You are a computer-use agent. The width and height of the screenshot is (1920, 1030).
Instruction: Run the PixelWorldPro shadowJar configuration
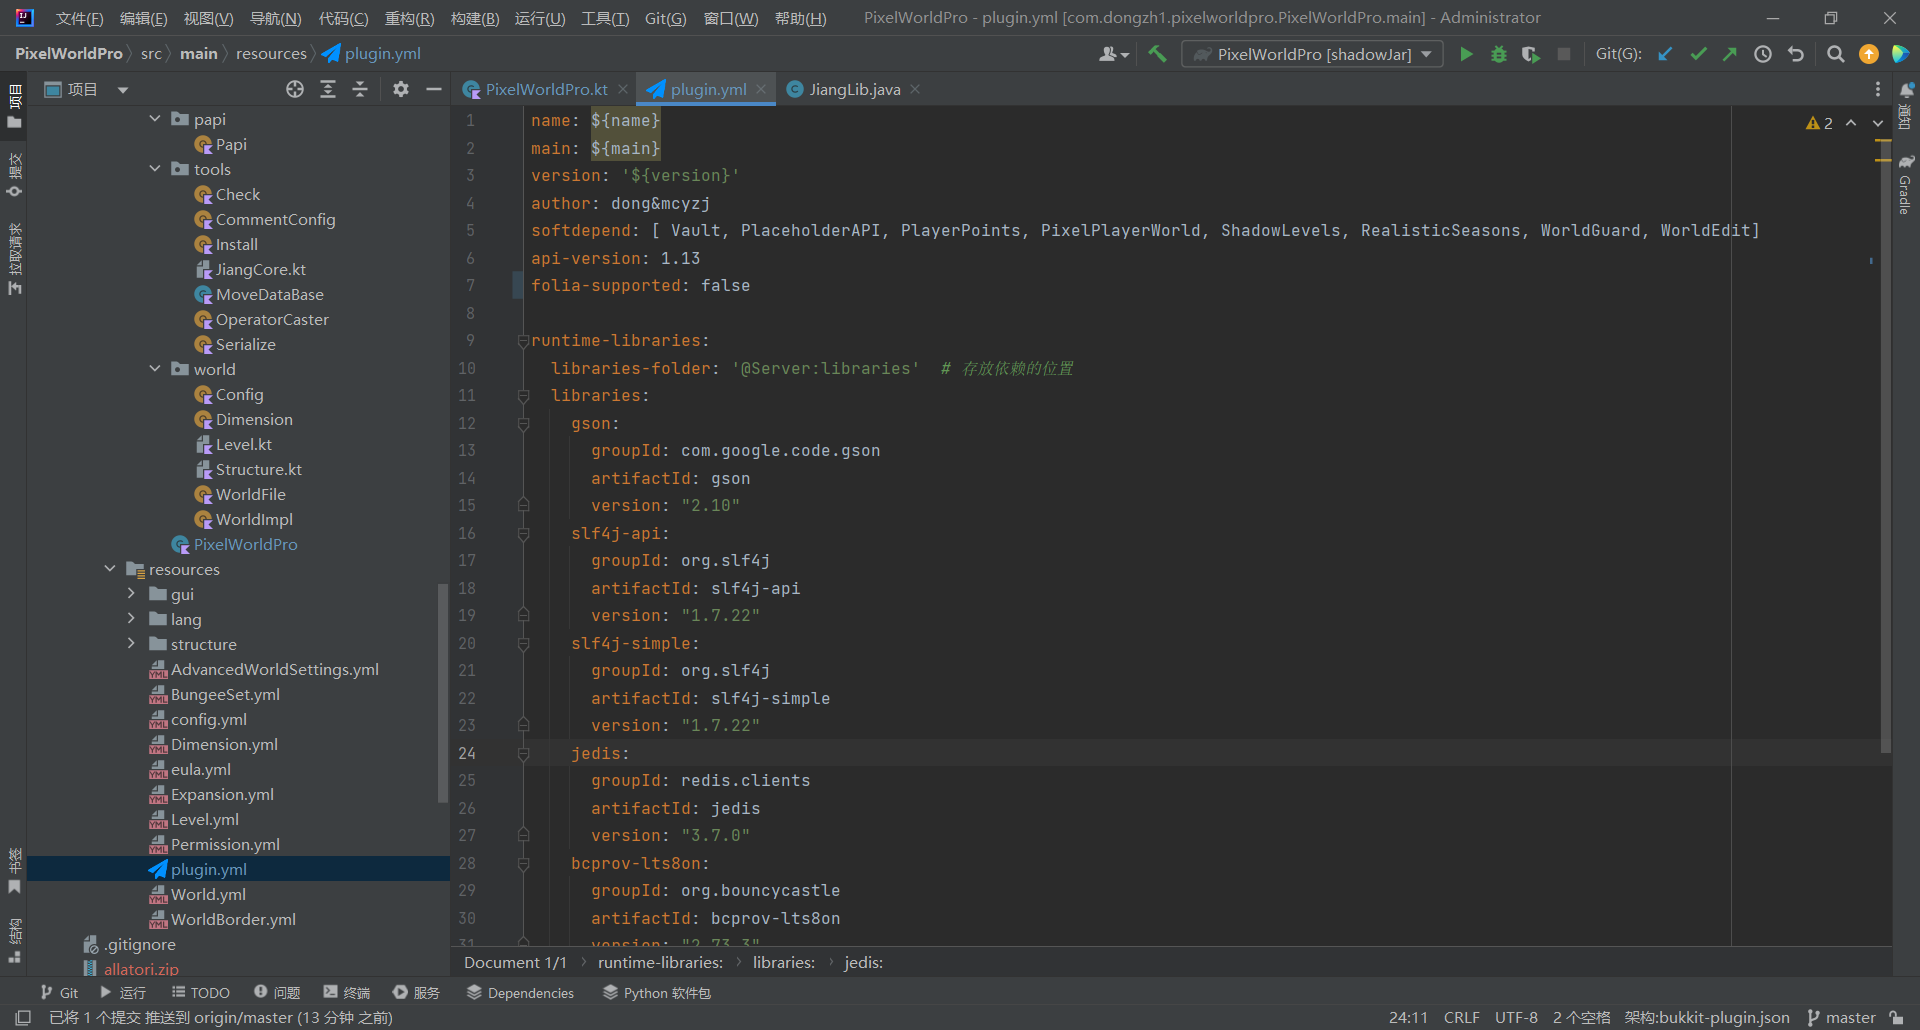(x=1466, y=54)
